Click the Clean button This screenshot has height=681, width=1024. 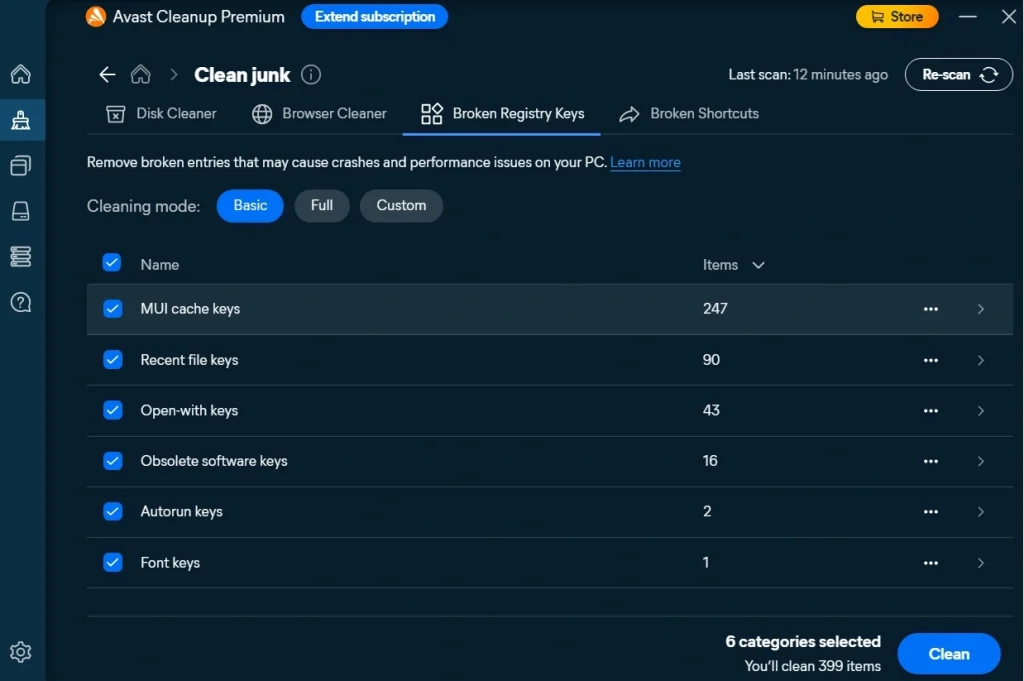pos(948,654)
